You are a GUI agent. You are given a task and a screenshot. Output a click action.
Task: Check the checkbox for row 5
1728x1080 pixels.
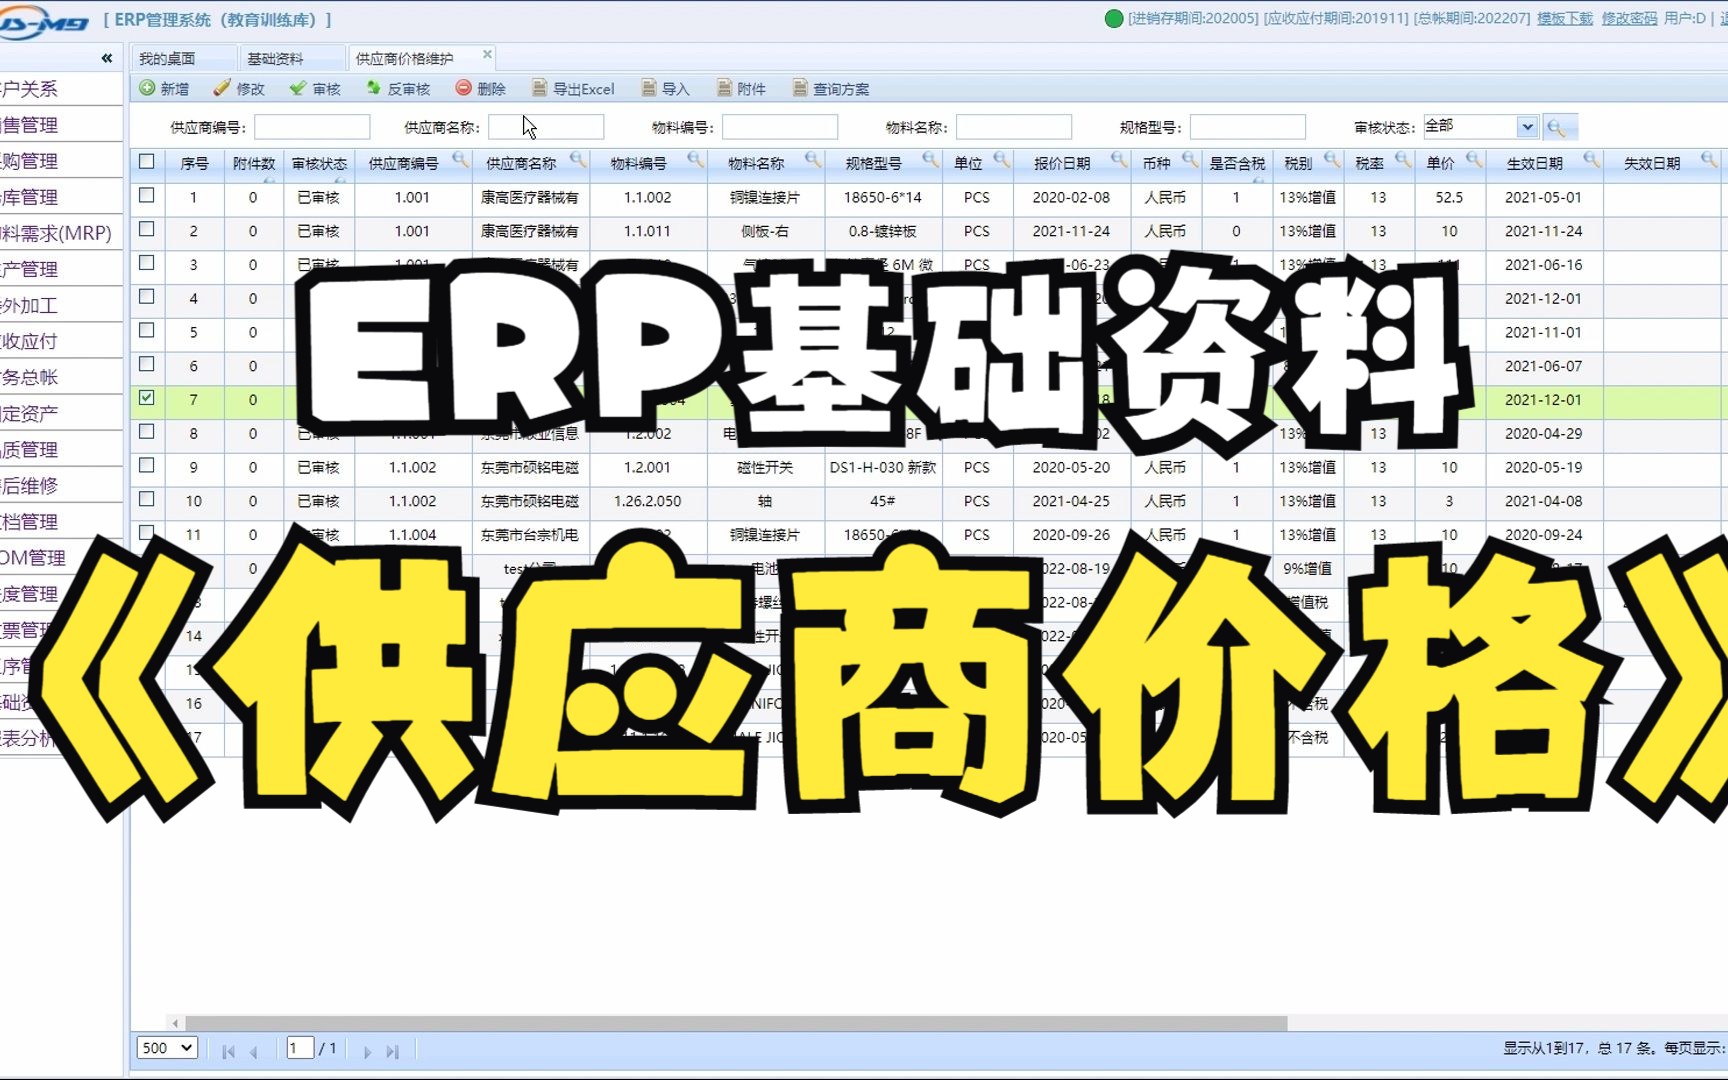(x=147, y=330)
